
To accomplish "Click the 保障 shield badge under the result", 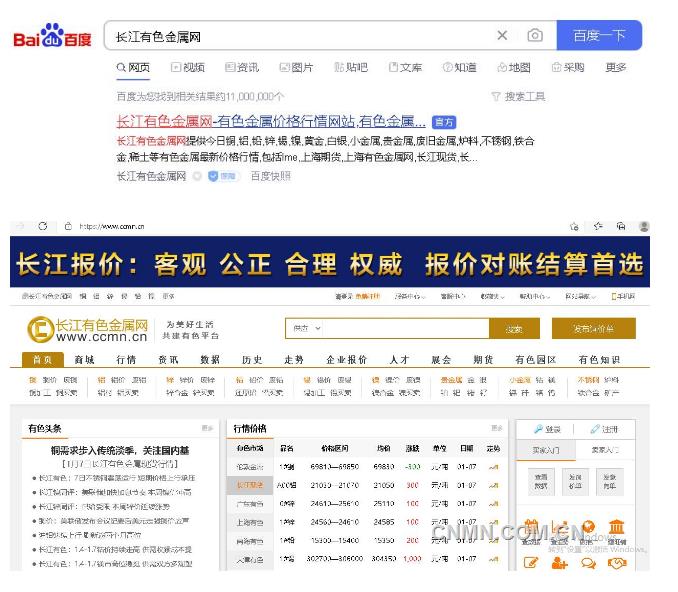I will click(x=223, y=176).
